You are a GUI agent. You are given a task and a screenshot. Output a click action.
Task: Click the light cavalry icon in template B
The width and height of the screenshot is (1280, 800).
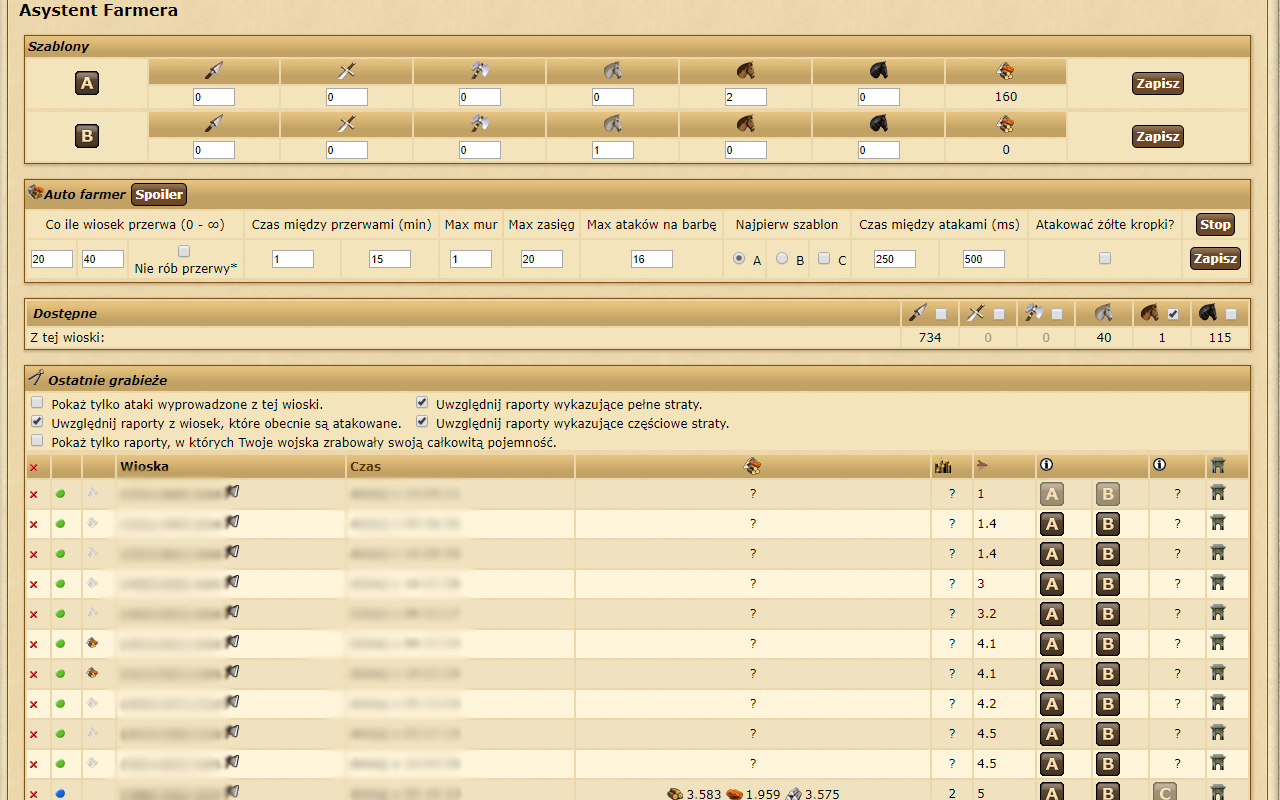coord(745,124)
